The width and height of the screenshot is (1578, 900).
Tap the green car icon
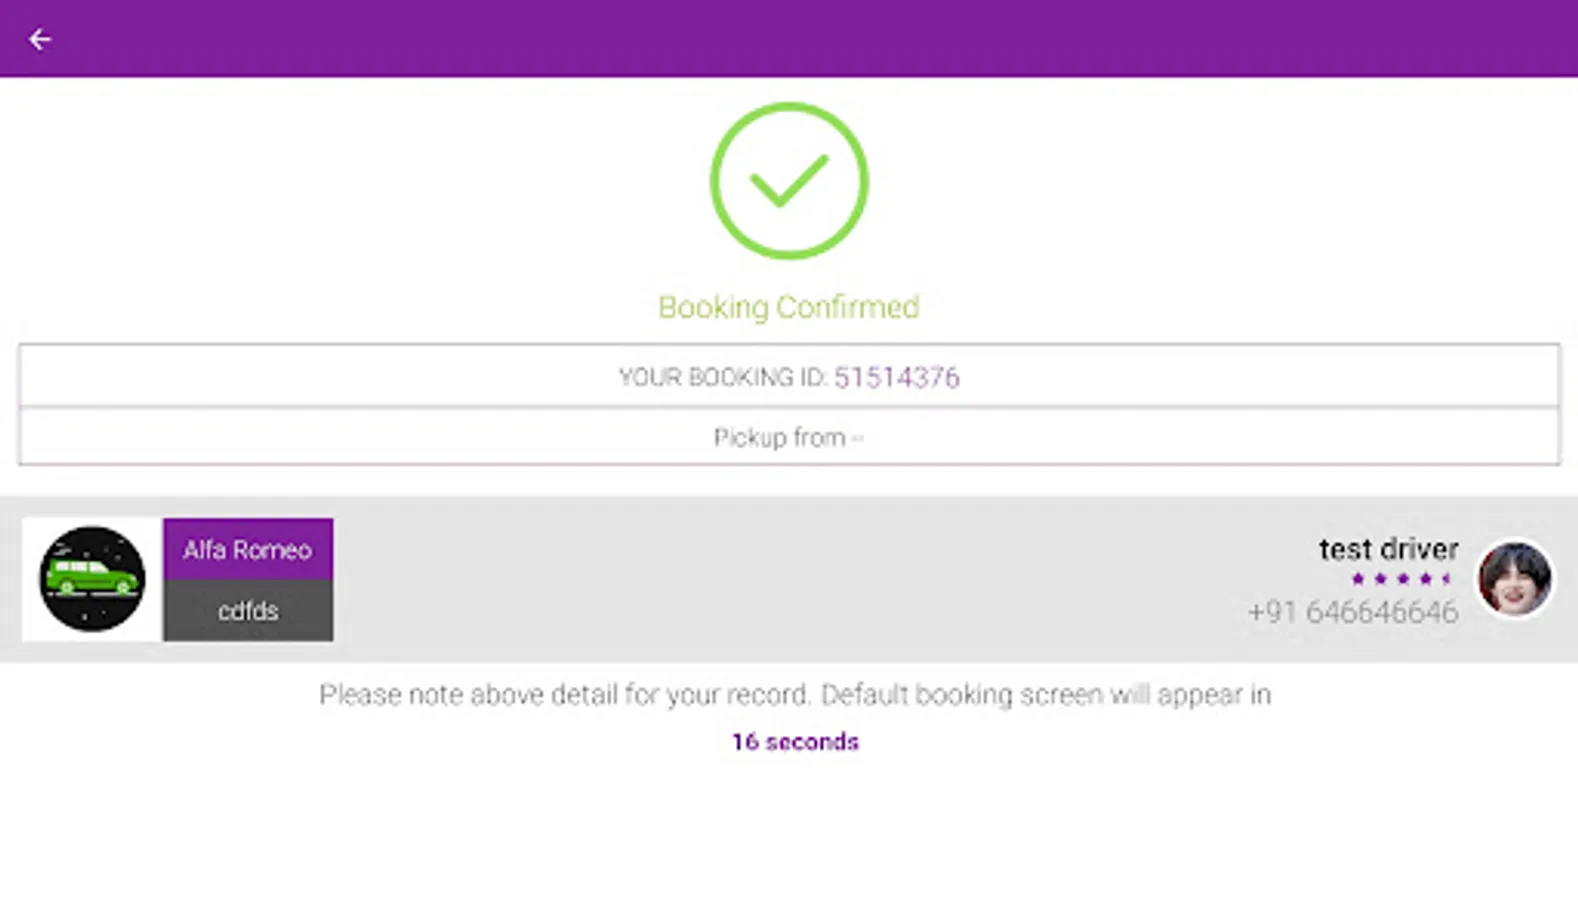pyautogui.click(x=92, y=579)
